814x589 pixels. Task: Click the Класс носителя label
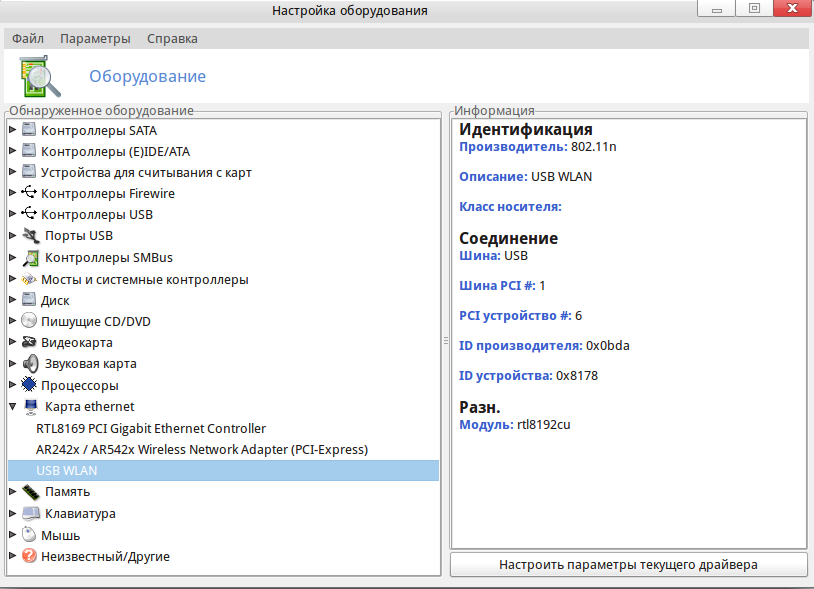(x=510, y=207)
